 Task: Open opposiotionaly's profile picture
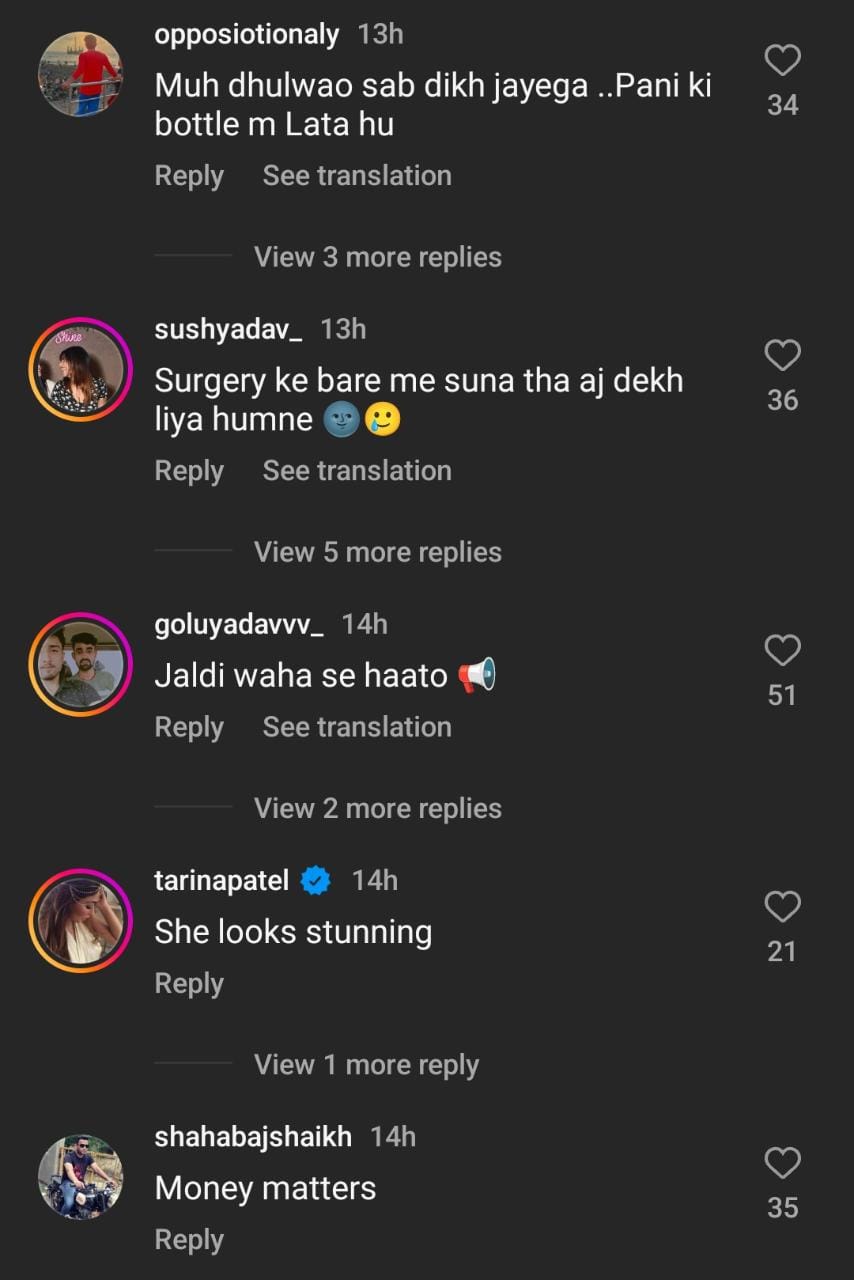[80, 75]
